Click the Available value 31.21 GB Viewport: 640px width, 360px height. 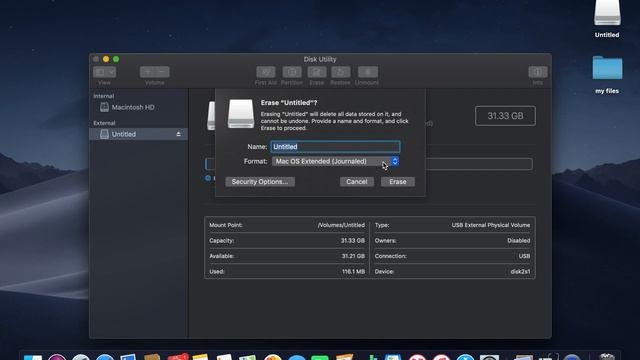[353, 256]
